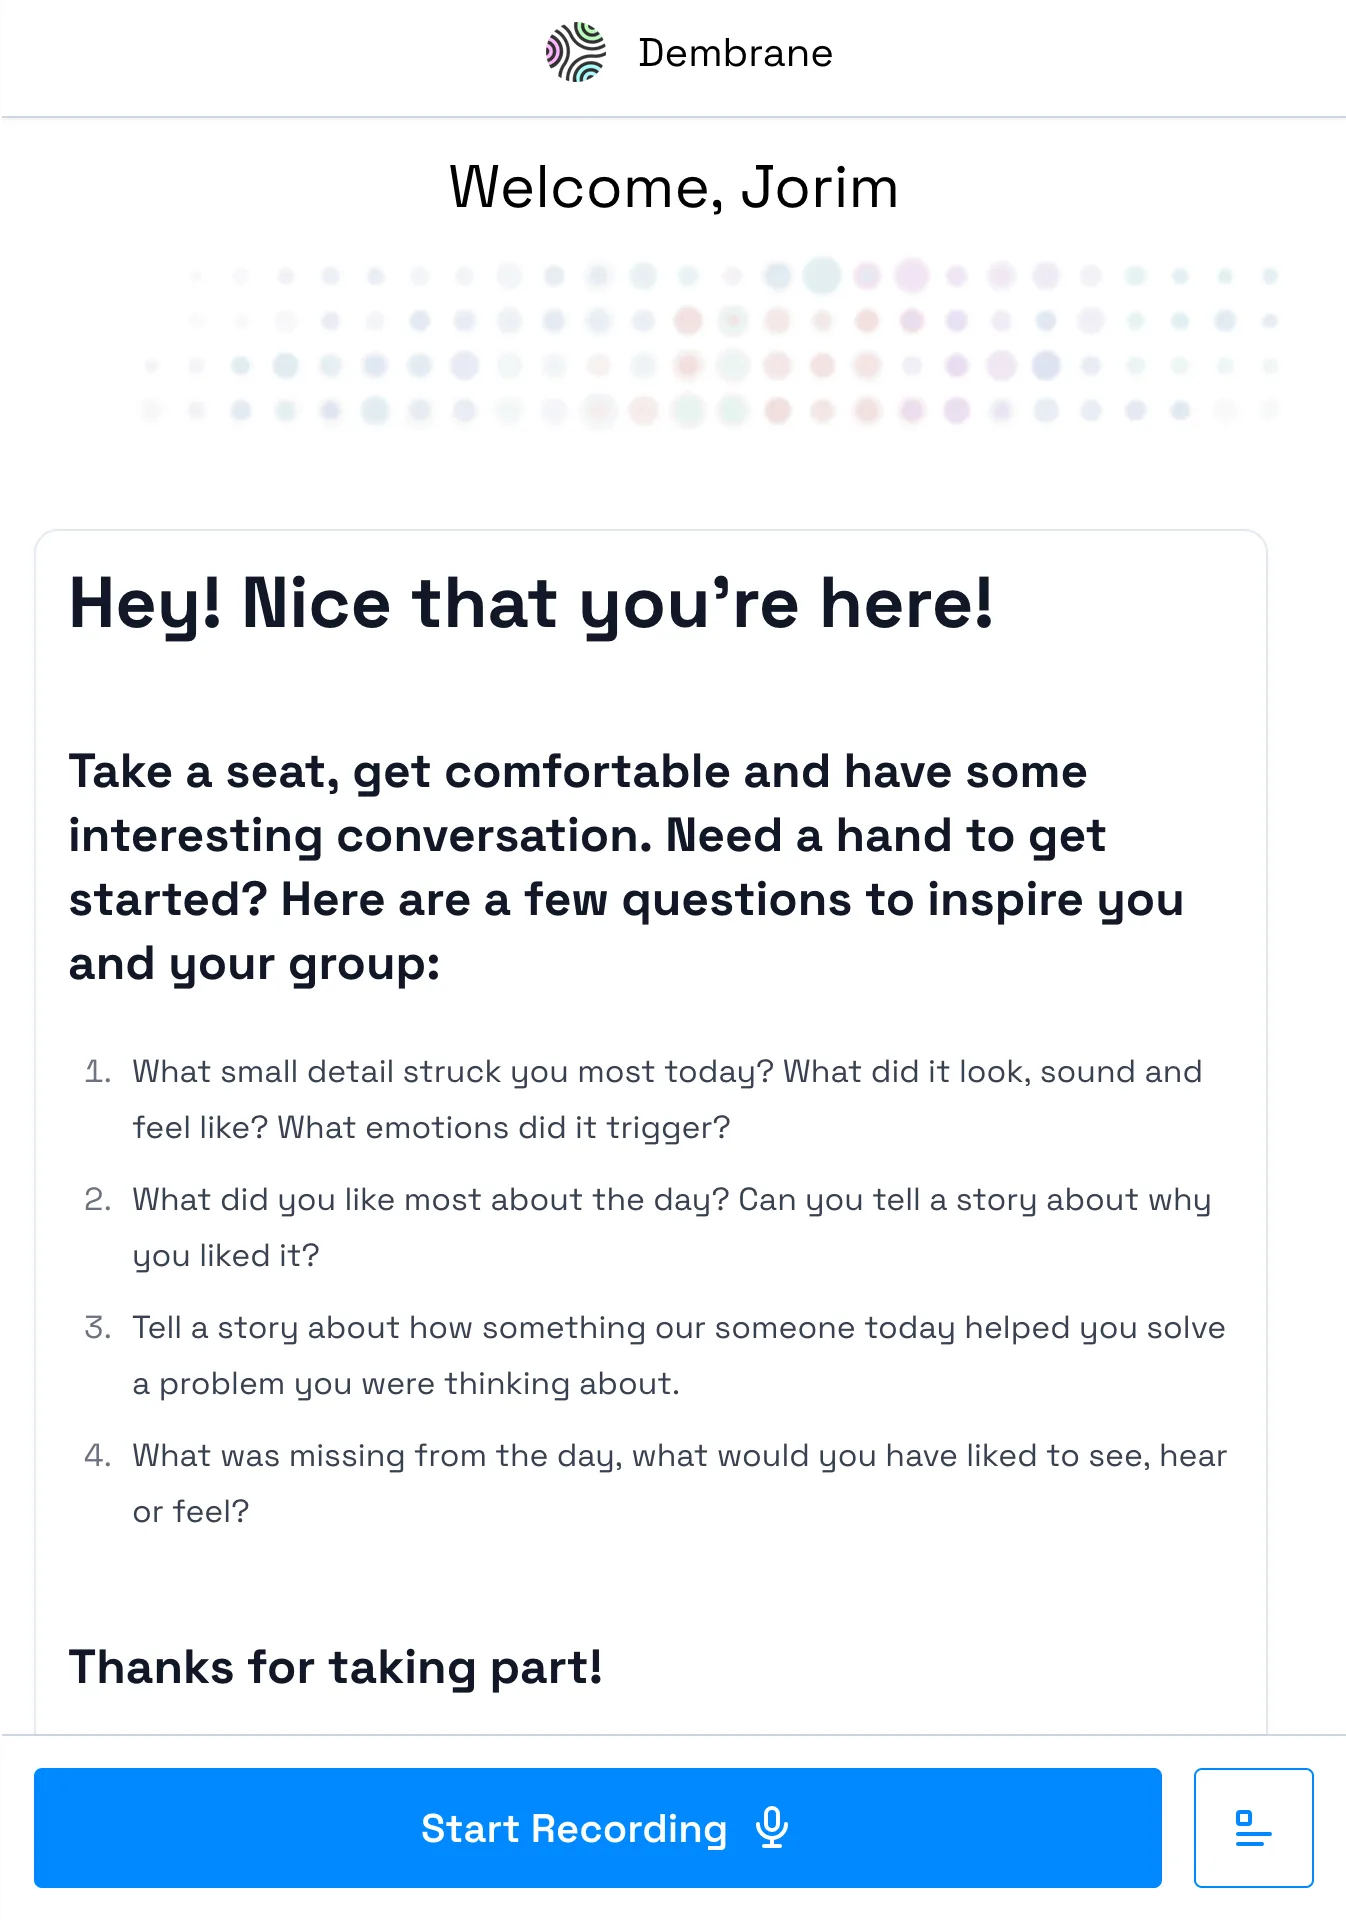Click the large teal dot in visualizer

point(822,275)
